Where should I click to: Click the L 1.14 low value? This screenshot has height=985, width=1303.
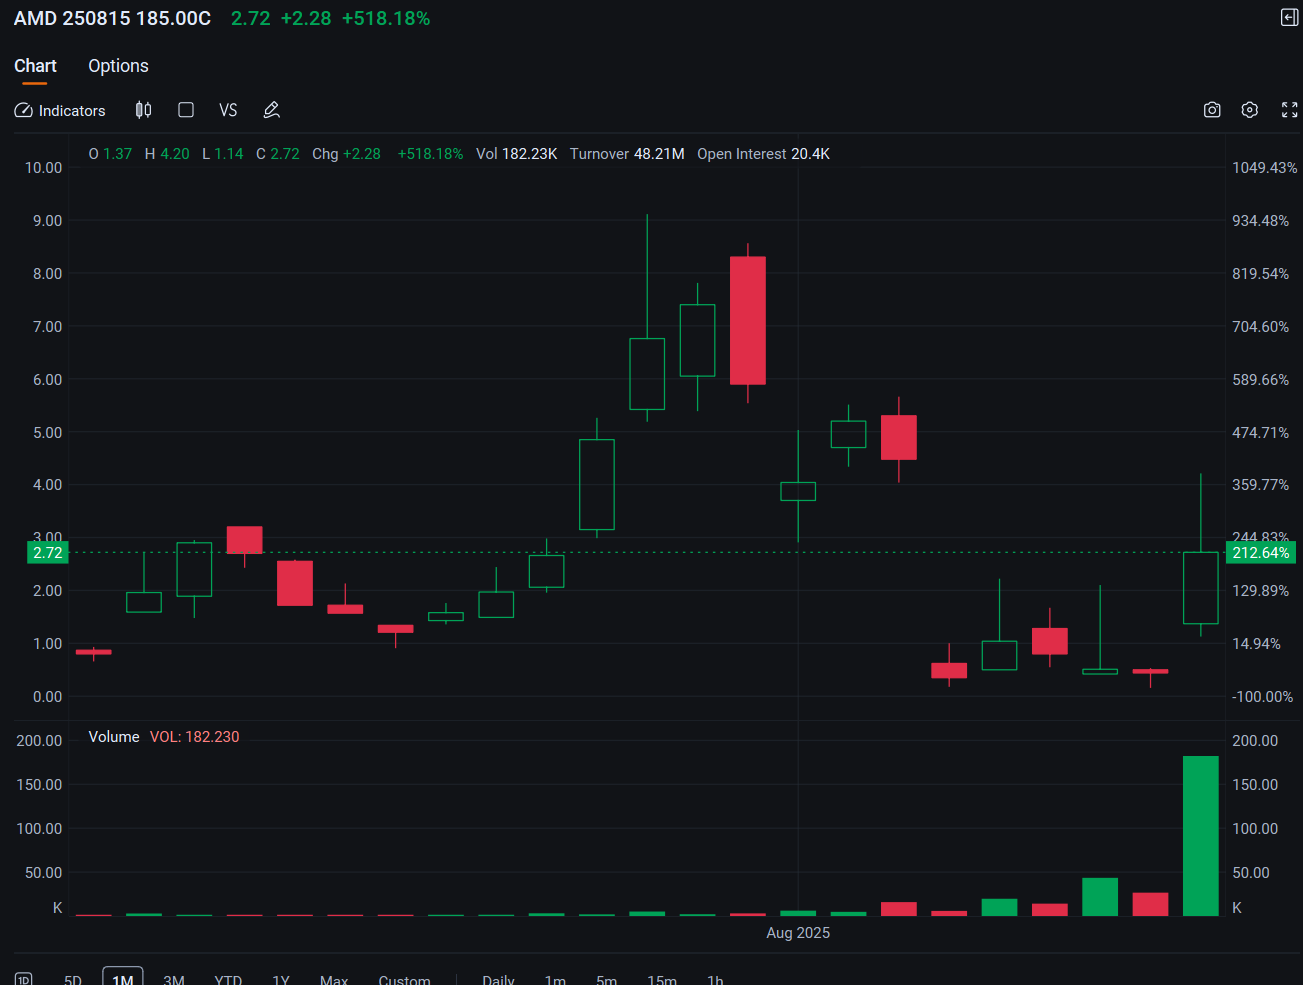[x=223, y=154]
